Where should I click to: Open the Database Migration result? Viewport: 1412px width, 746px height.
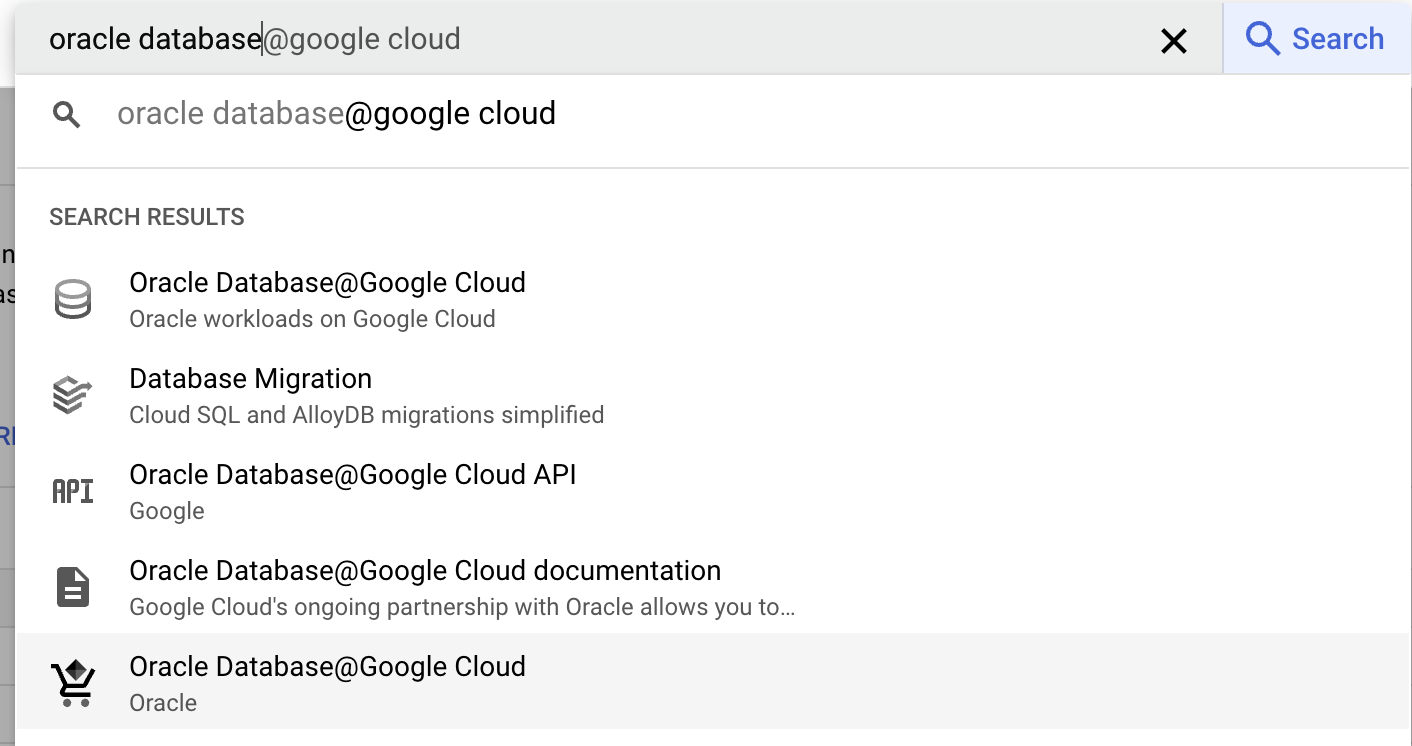click(x=251, y=379)
